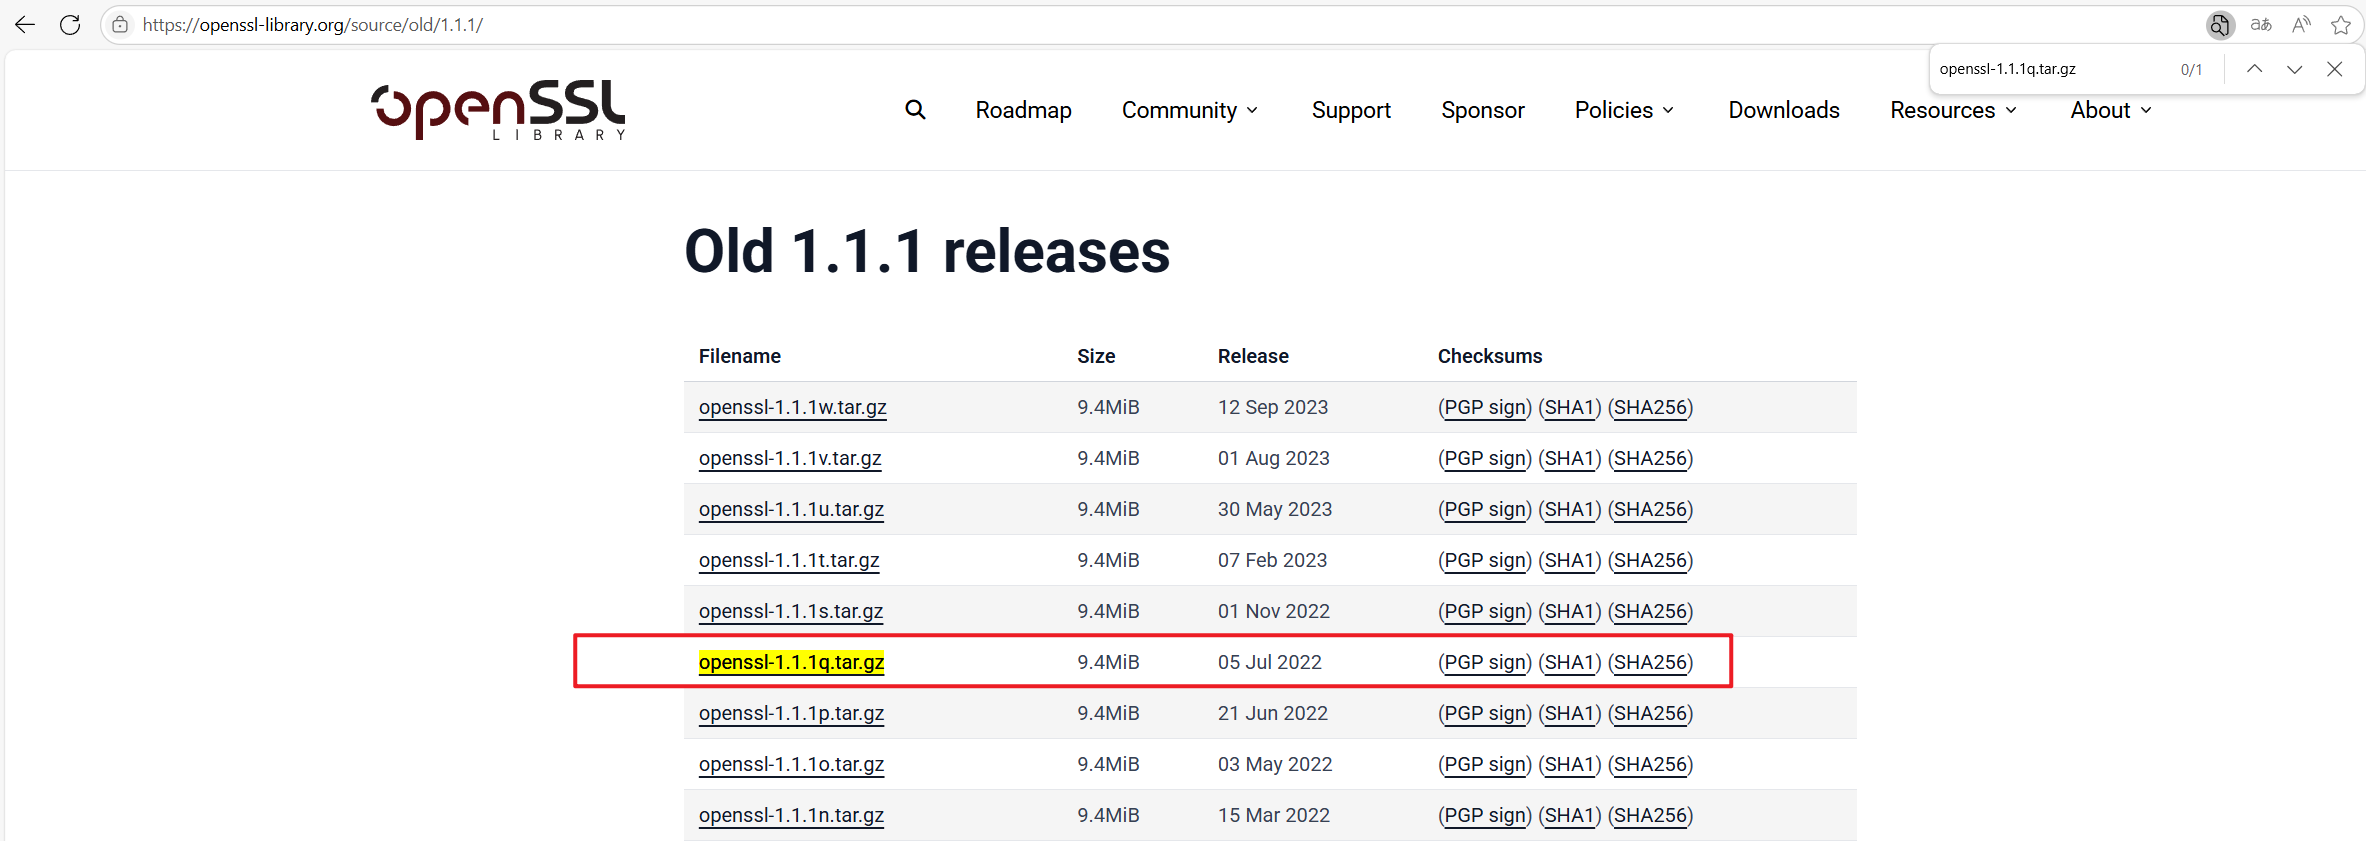Open SHA1 checksum for 1.1.1q release
Image resolution: width=2366 pixels, height=841 pixels.
(1569, 662)
